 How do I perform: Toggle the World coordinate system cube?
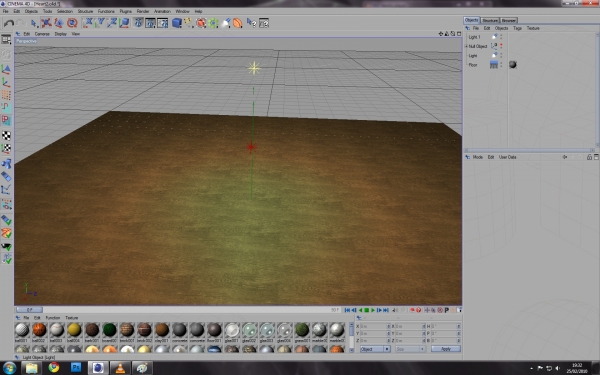[x=124, y=23]
